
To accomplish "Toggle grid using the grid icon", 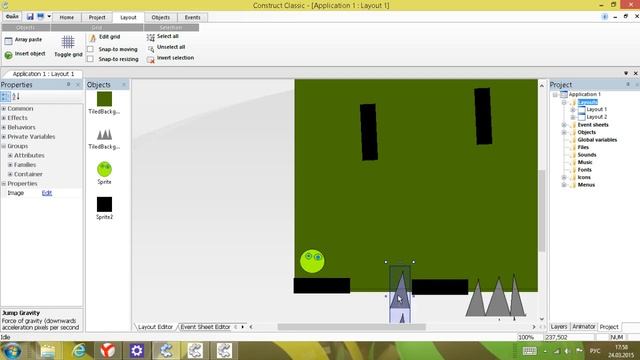I will click(x=68, y=42).
